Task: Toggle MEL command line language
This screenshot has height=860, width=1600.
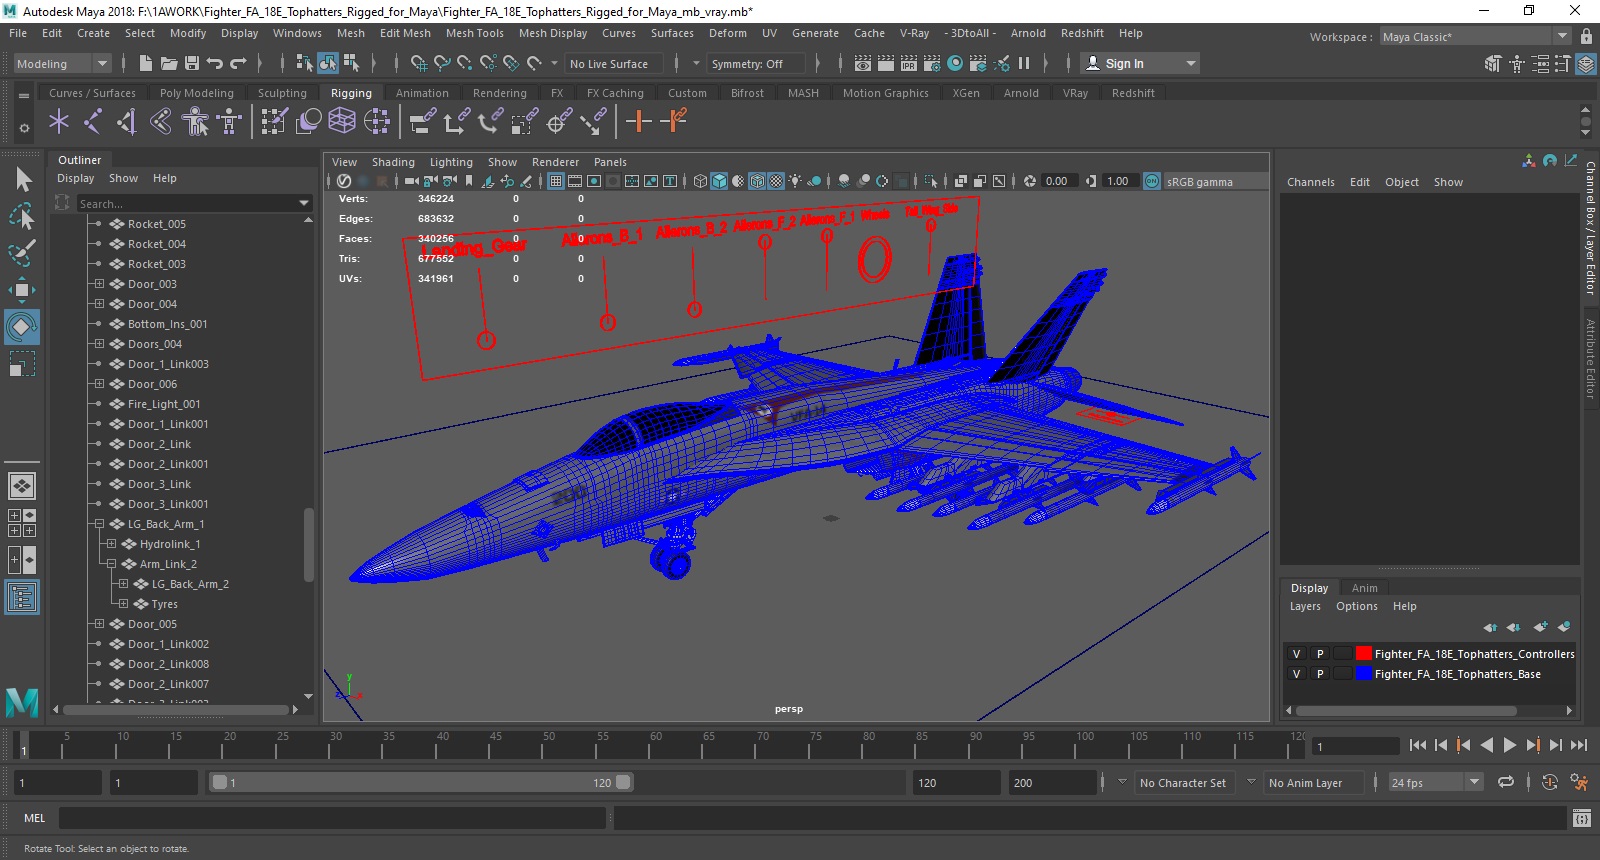Action: pyautogui.click(x=35, y=818)
